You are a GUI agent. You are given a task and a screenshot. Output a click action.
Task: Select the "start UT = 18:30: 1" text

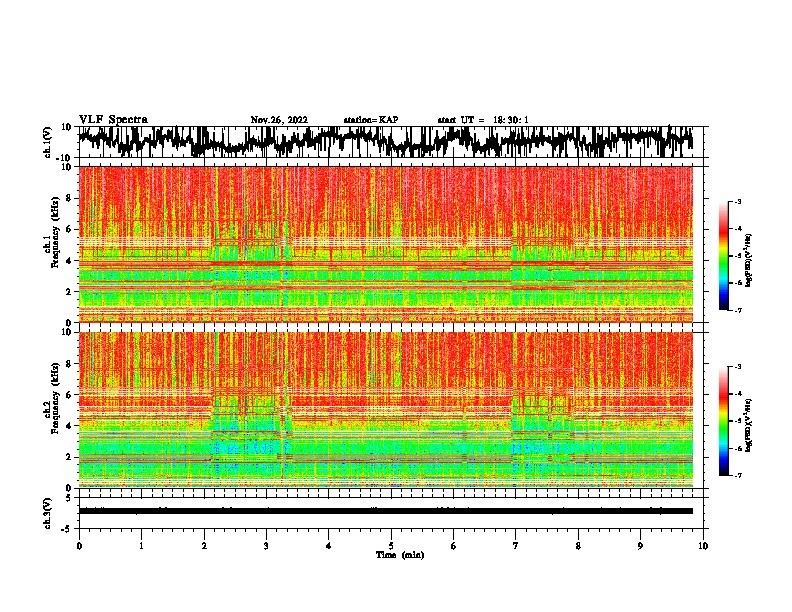[x=483, y=120]
